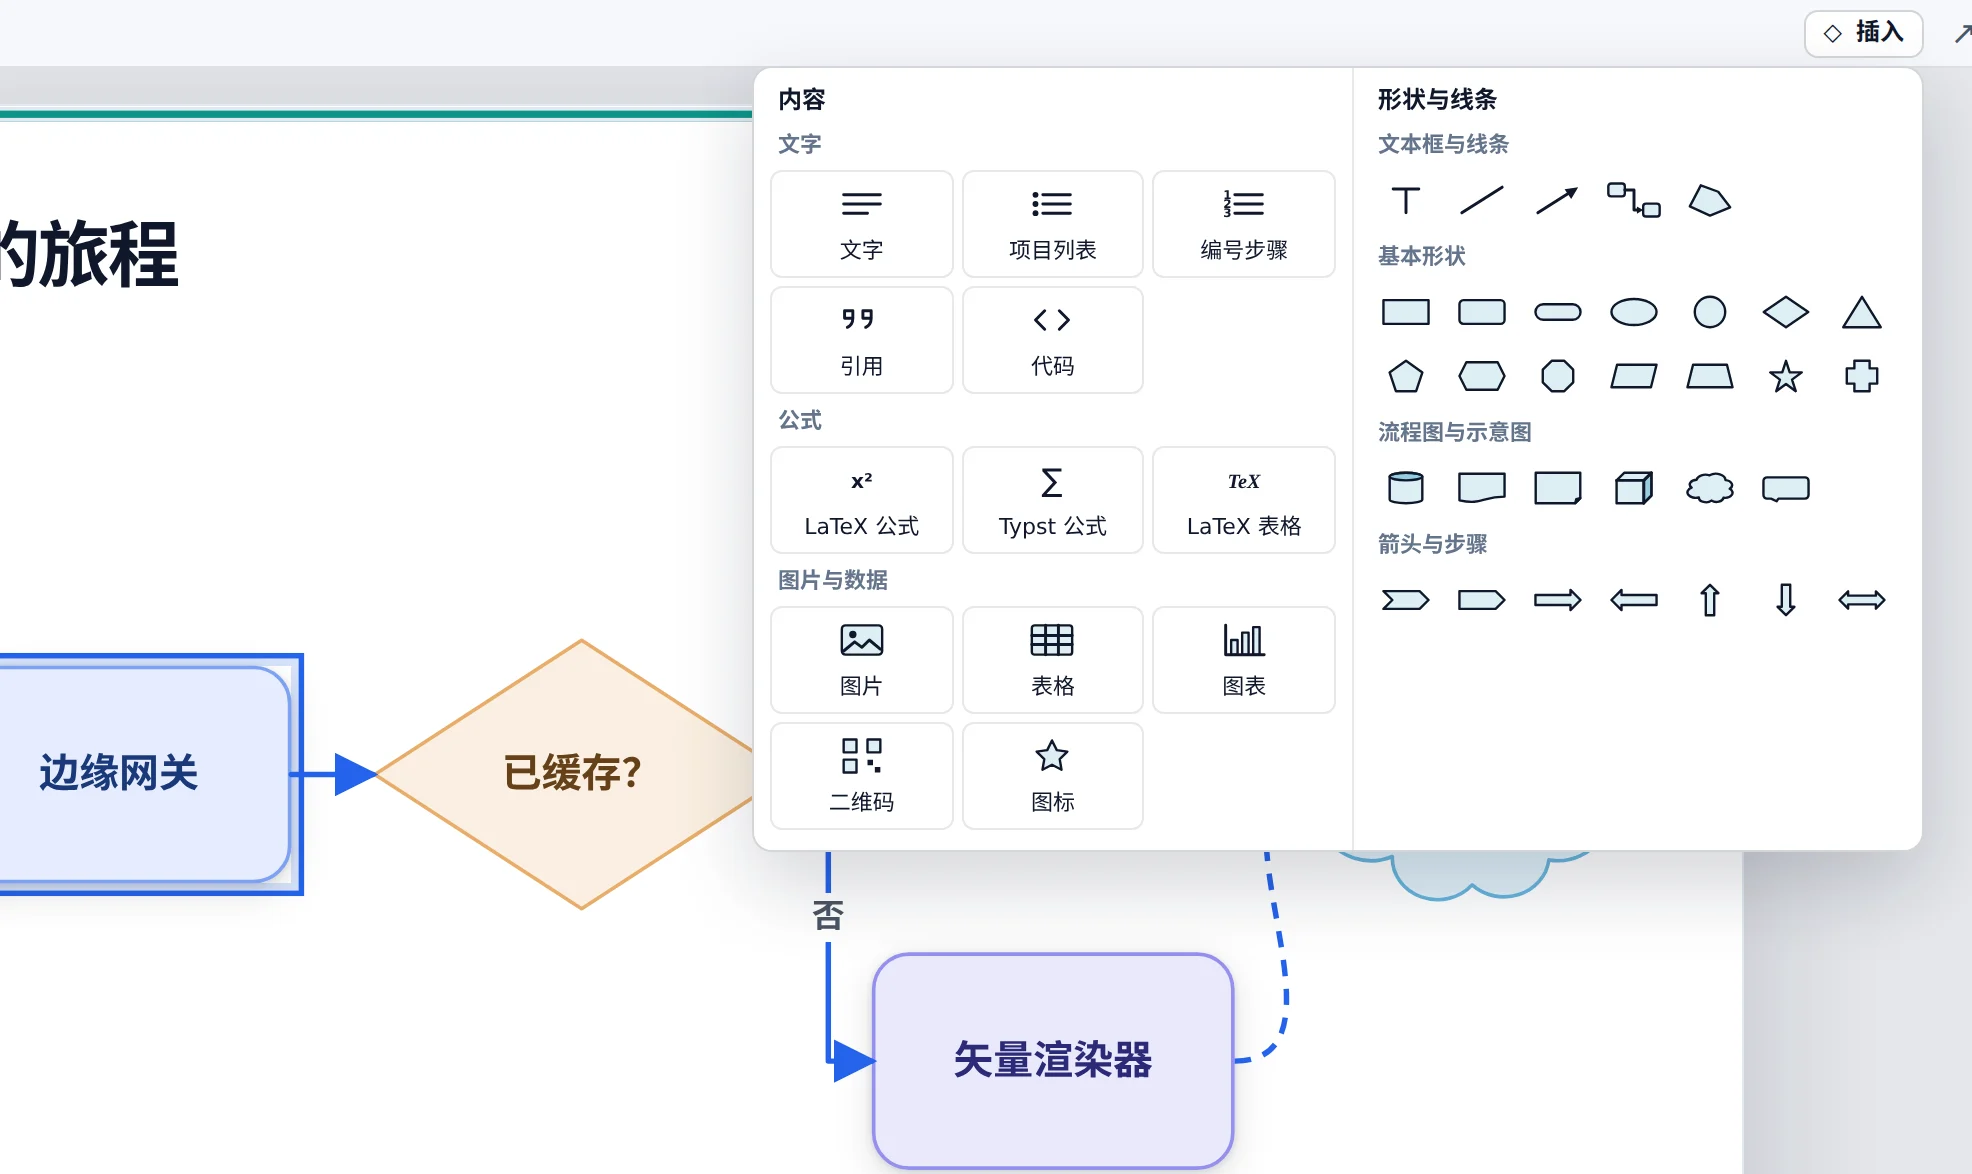Select the 矢量渲染器 box on canvas
Viewport: 1972px width, 1174px height.
(1053, 1060)
